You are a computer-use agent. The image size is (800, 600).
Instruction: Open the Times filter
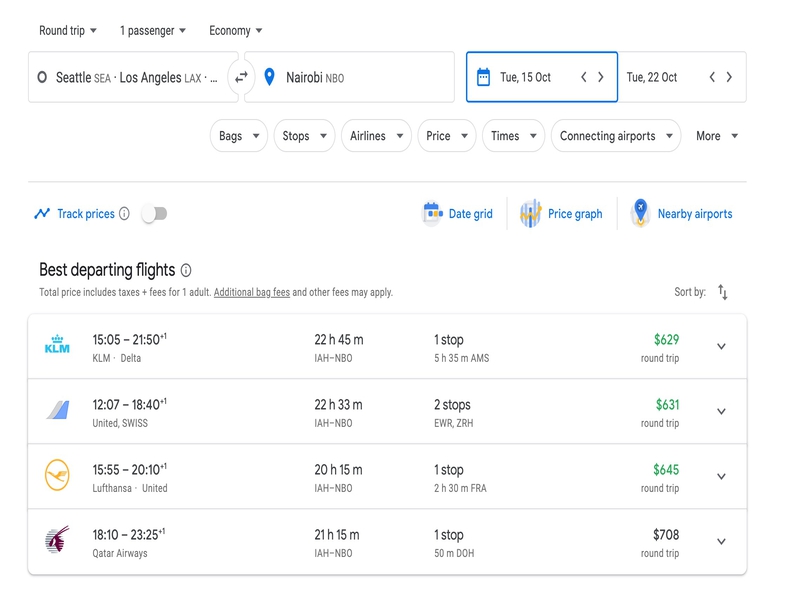514,136
